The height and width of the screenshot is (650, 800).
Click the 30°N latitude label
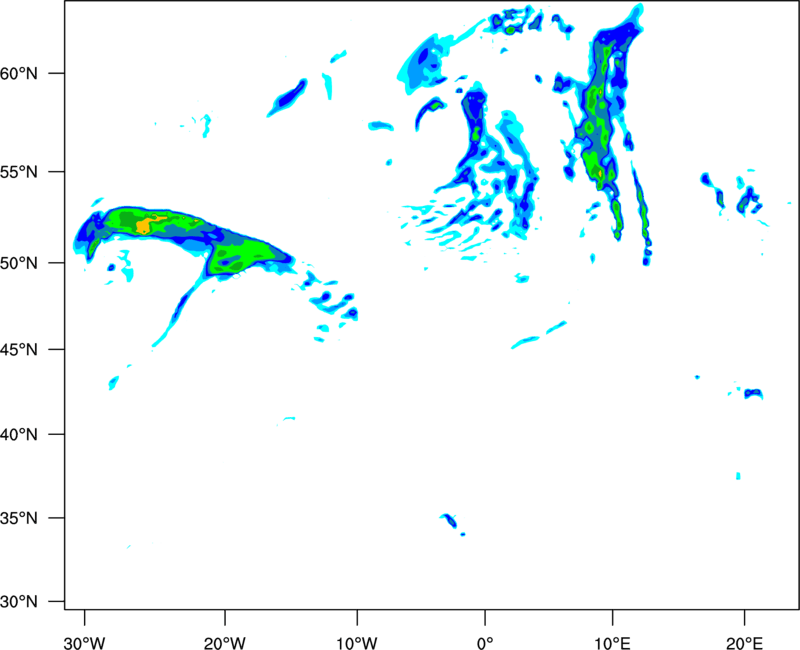pyautogui.click(x=19, y=602)
